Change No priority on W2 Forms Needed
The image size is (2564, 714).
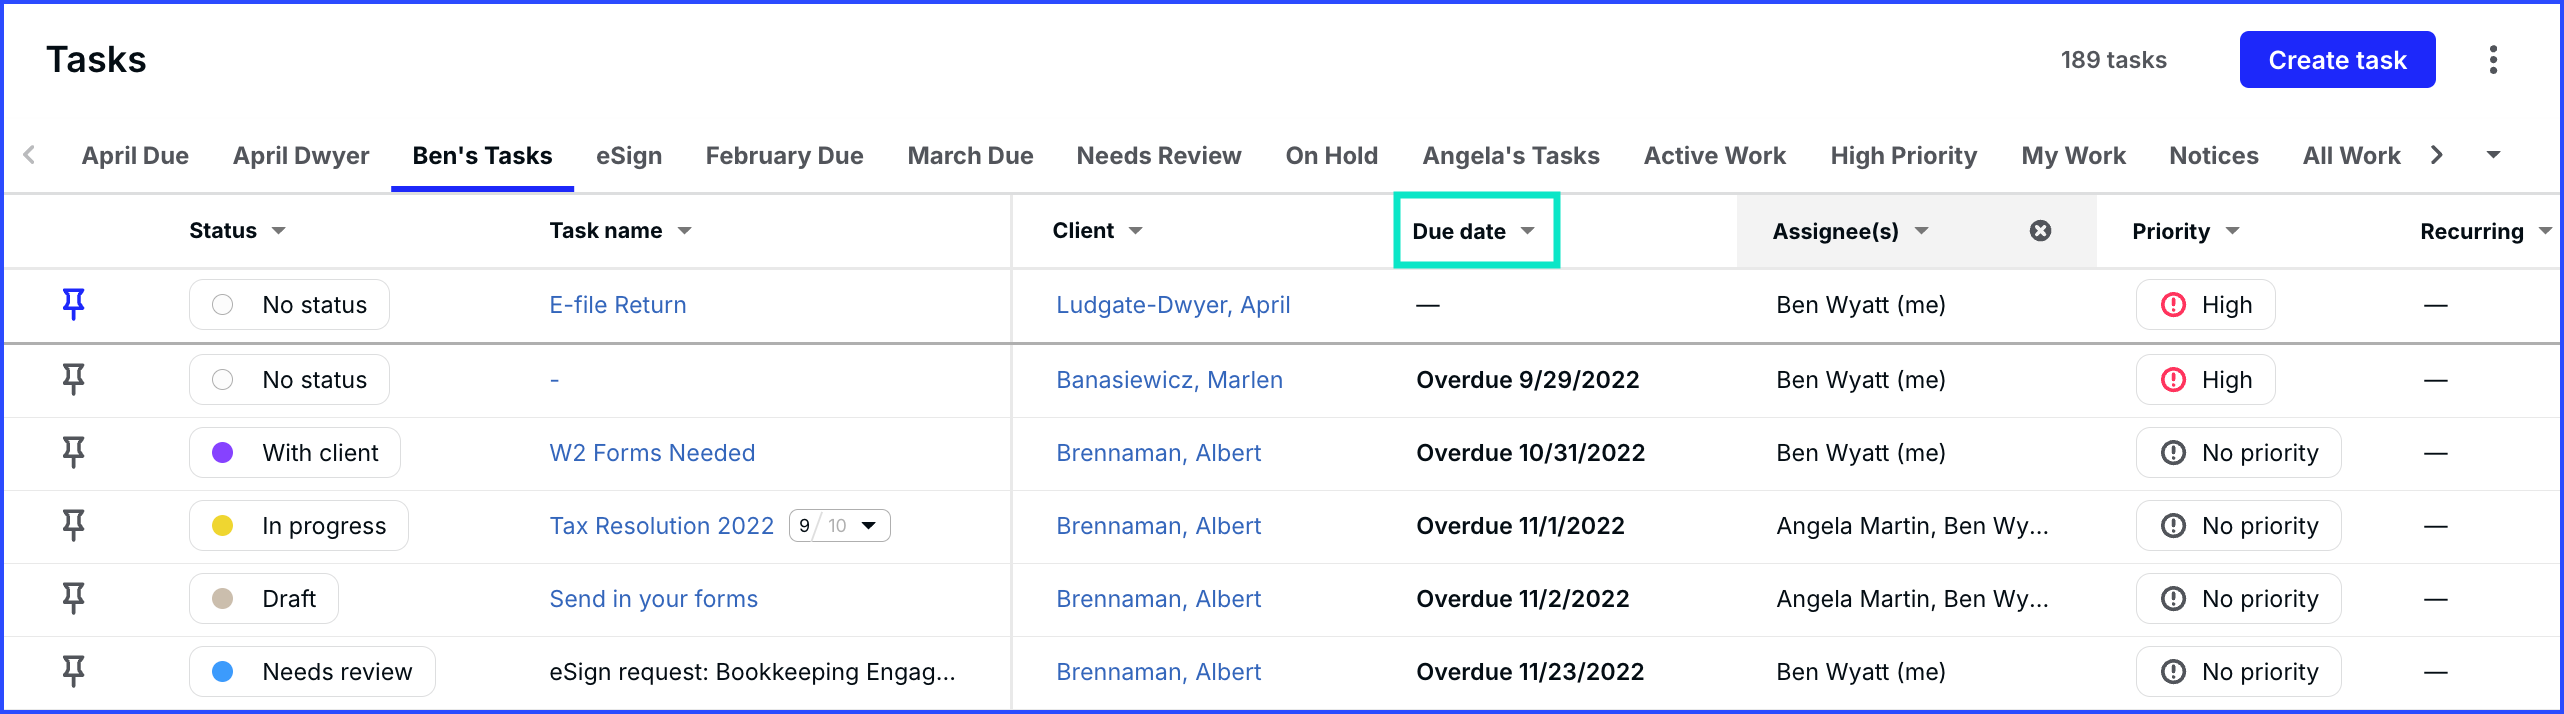[x=2238, y=452]
